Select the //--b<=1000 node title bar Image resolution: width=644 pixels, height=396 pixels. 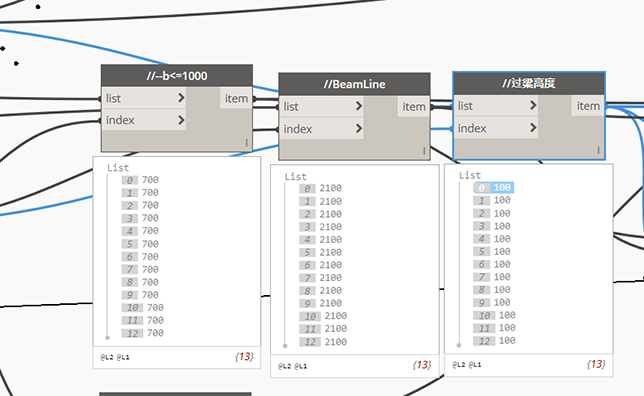pyautogui.click(x=177, y=76)
